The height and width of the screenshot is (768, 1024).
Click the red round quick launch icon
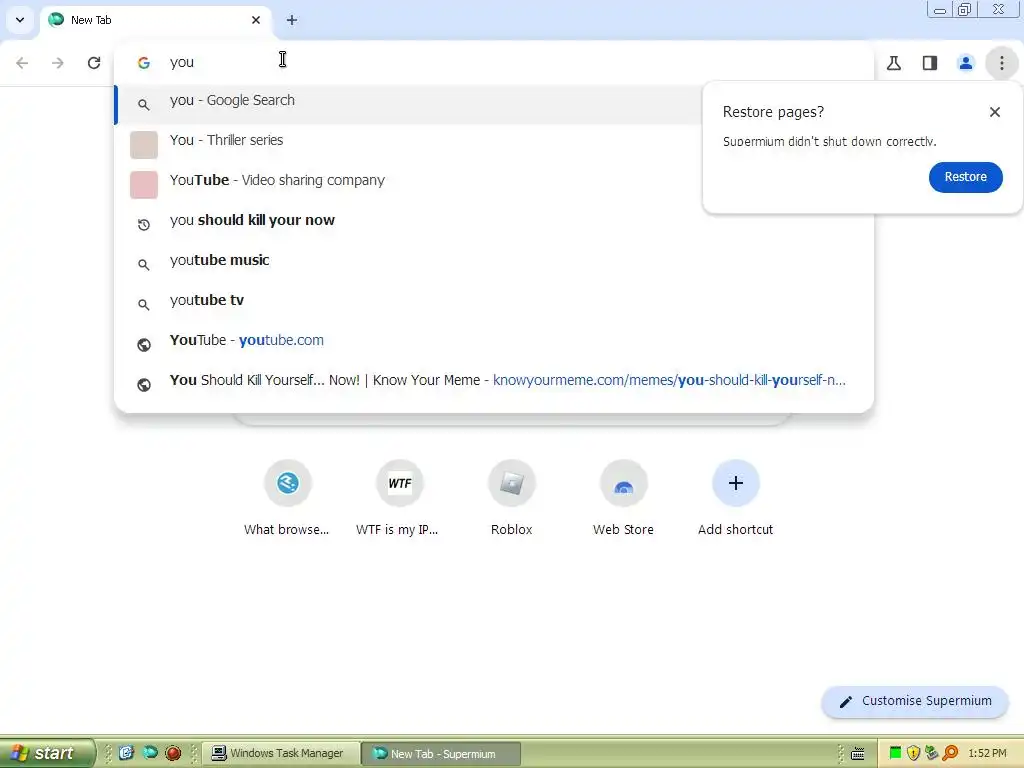(x=173, y=753)
